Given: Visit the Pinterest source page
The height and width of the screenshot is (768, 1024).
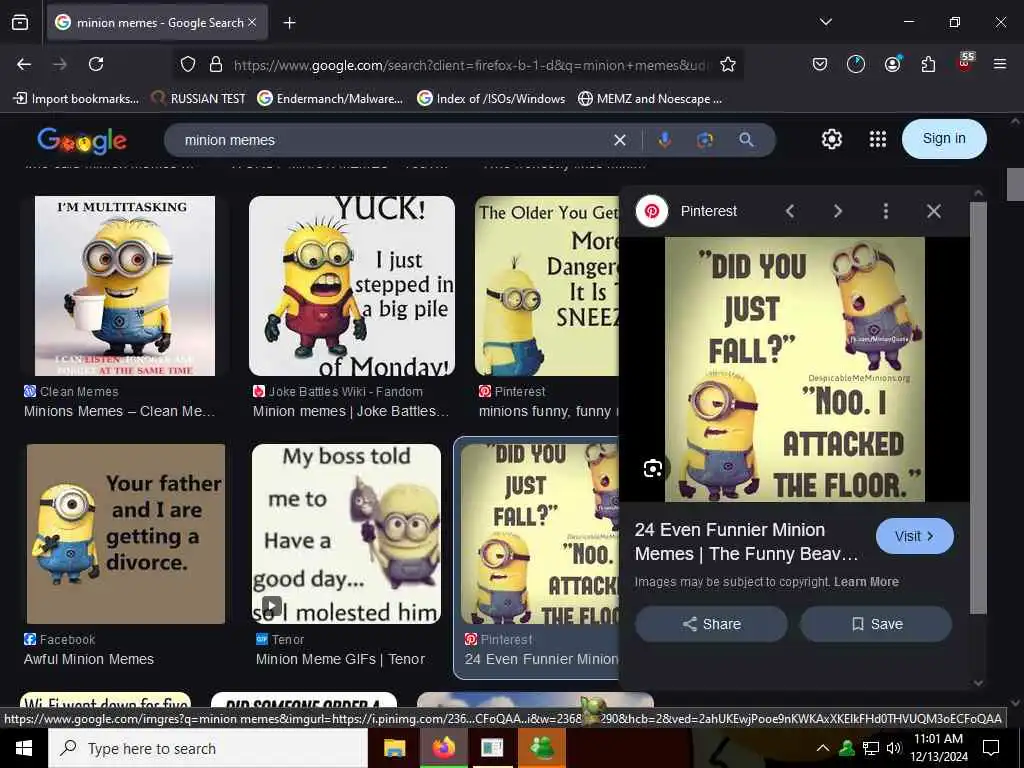Looking at the screenshot, I should click(914, 536).
